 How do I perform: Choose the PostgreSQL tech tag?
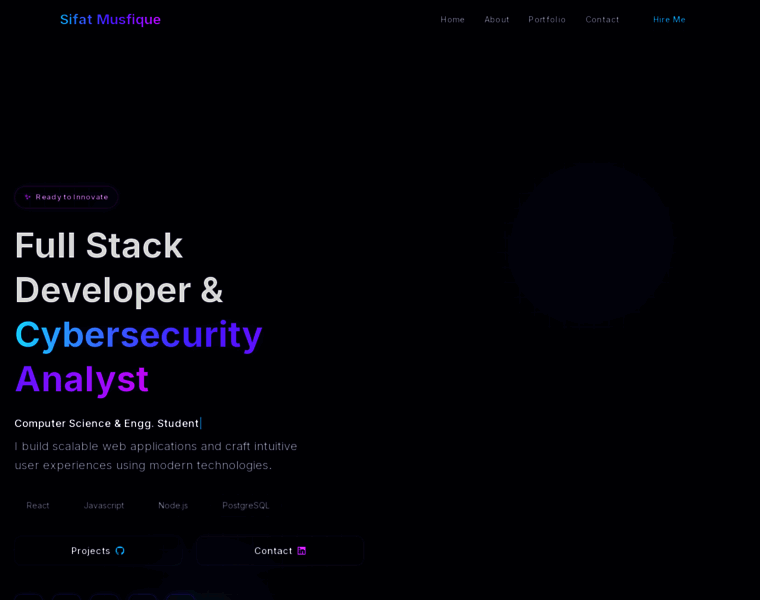pos(246,505)
